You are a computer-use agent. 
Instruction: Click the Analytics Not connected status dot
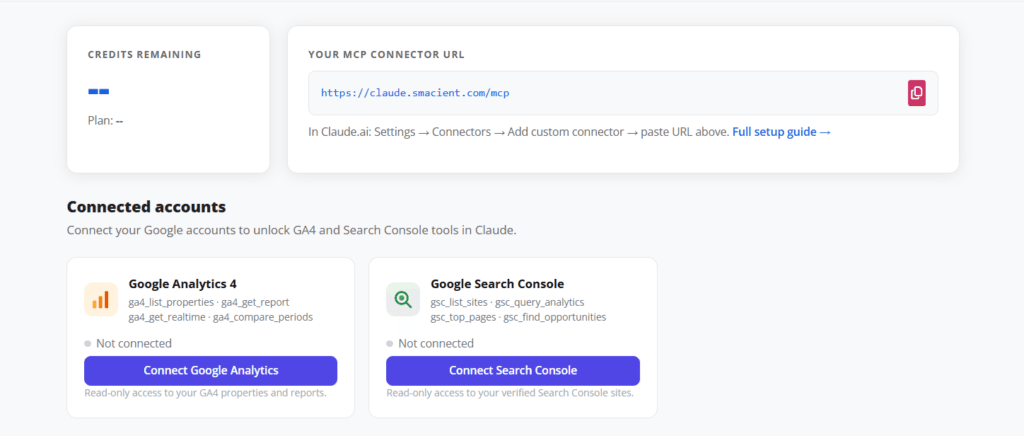(88, 343)
